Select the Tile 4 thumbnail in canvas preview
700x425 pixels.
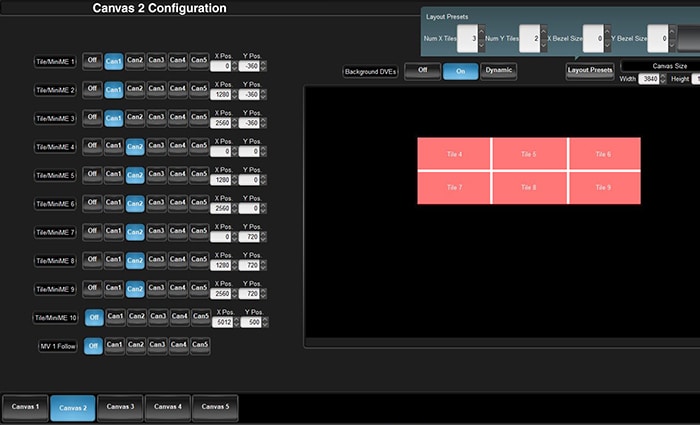pyautogui.click(x=454, y=154)
